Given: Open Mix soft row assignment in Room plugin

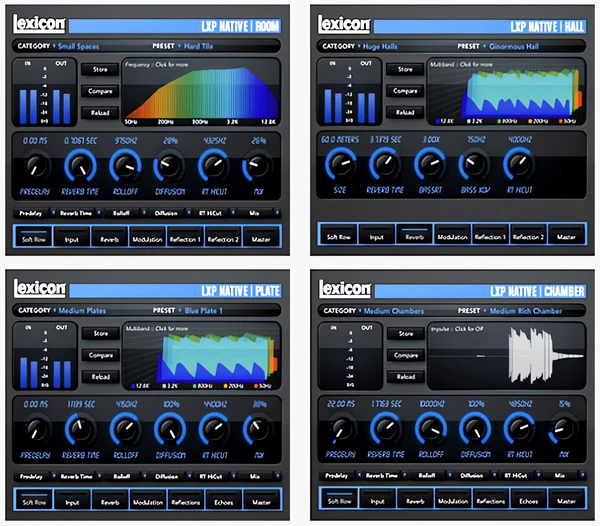Looking at the screenshot, I should [x=258, y=213].
